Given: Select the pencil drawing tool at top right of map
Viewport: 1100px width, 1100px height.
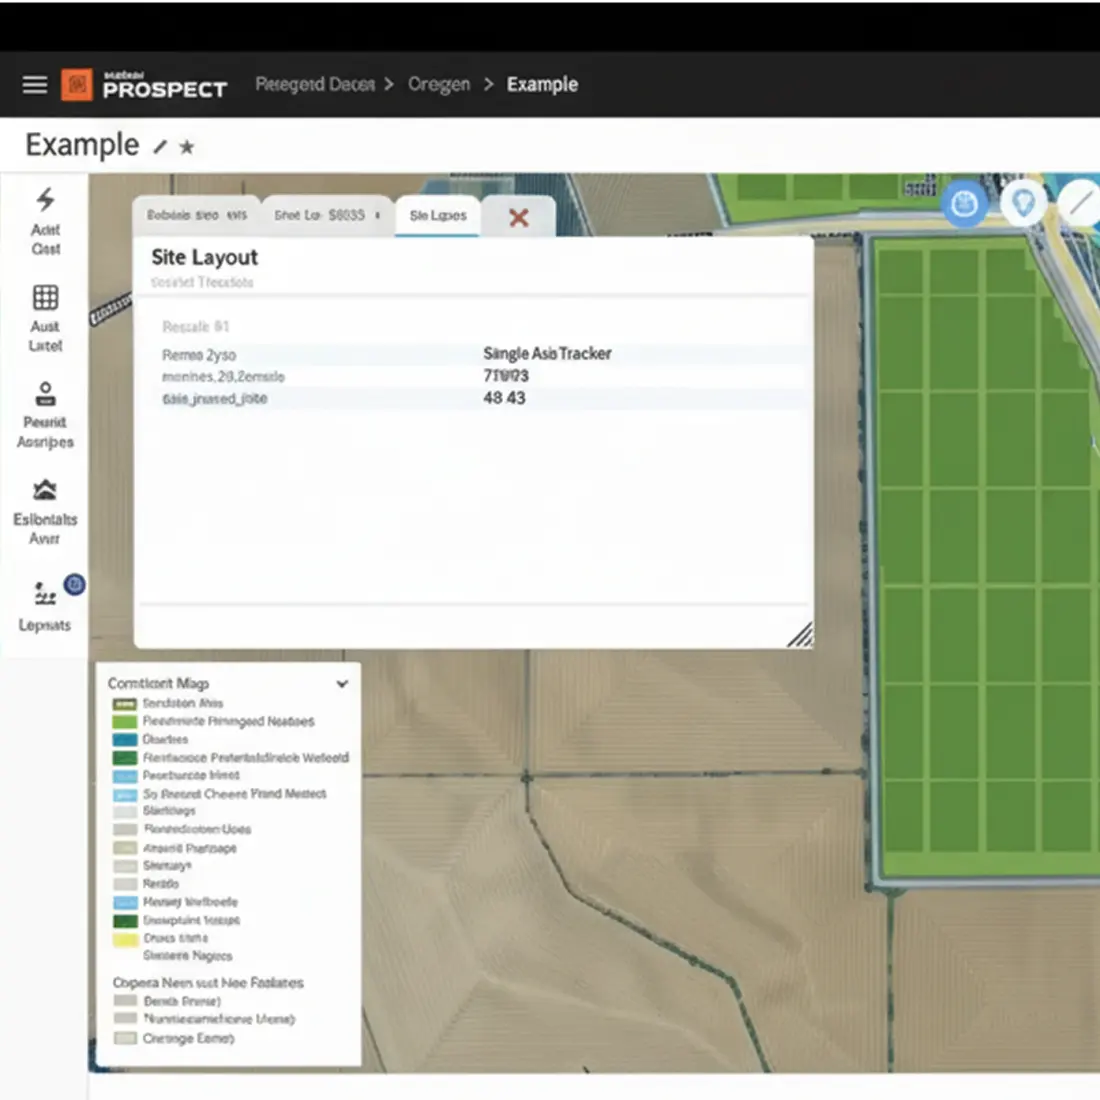Looking at the screenshot, I should pos(1080,200).
